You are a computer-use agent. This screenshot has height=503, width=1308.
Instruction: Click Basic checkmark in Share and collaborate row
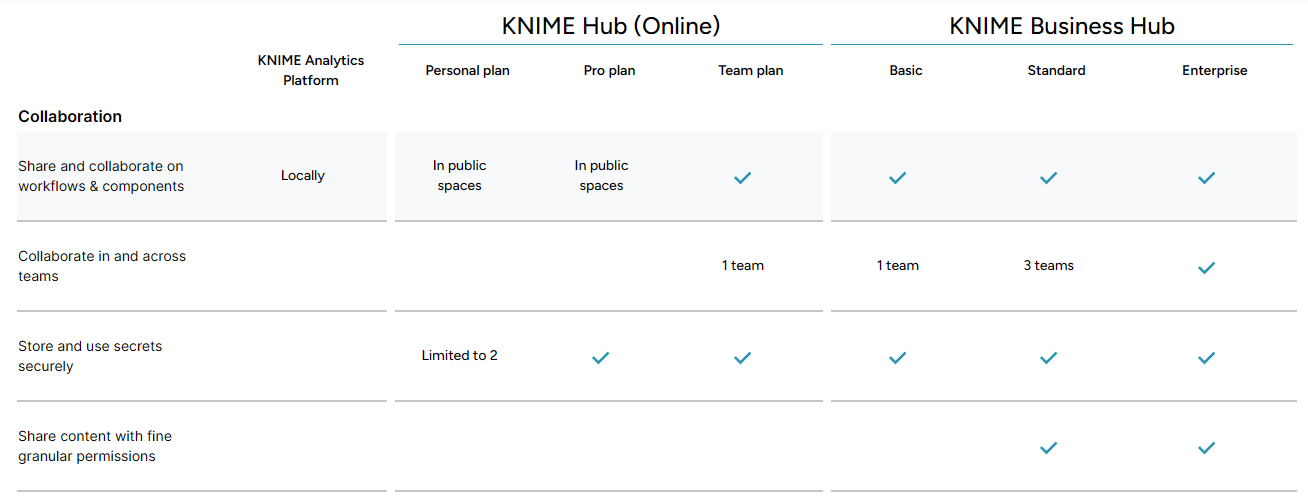coord(897,178)
